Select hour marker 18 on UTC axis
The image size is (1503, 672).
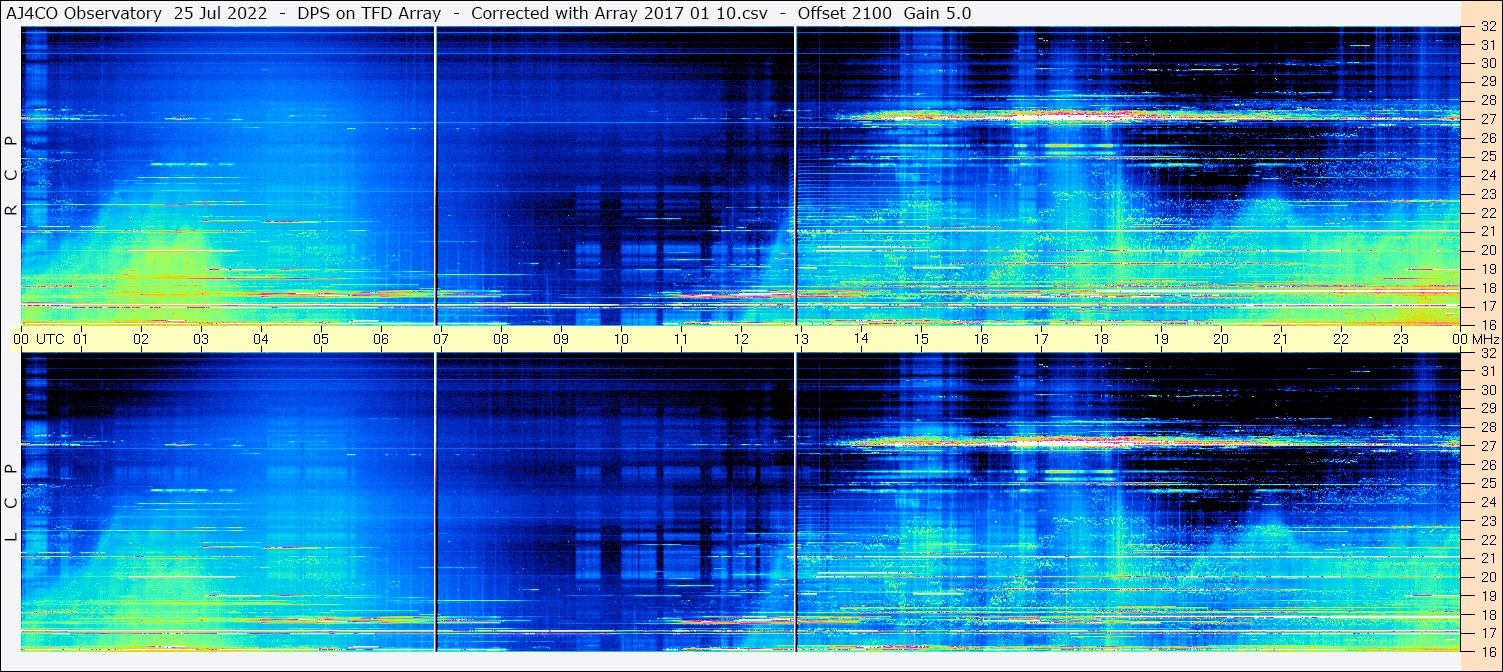[x=1101, y=339]
